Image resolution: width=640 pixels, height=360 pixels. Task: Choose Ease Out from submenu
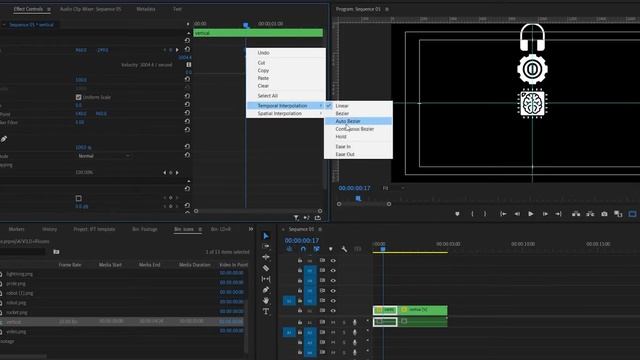point(358,154)
